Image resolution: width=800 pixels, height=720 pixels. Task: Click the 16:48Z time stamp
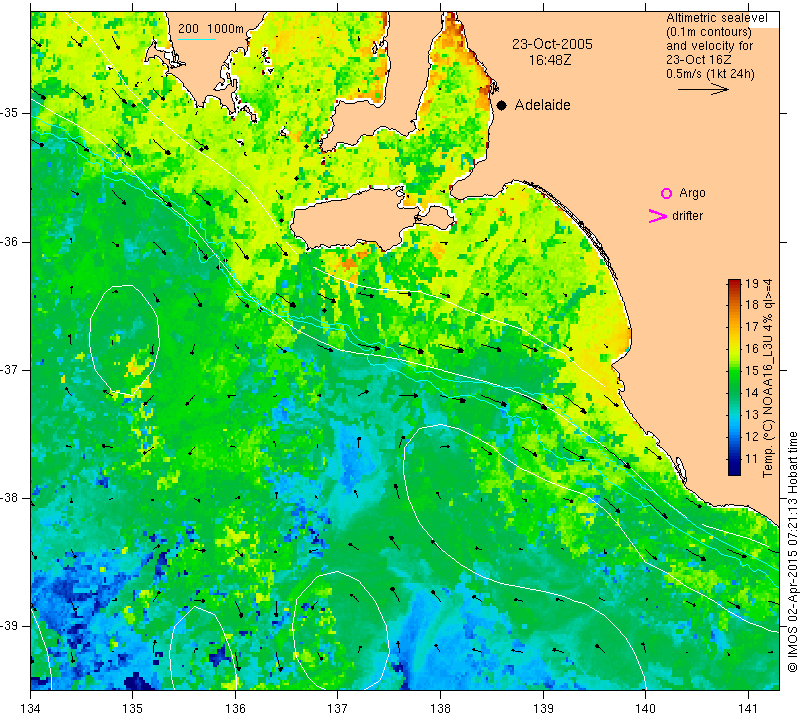550,61
